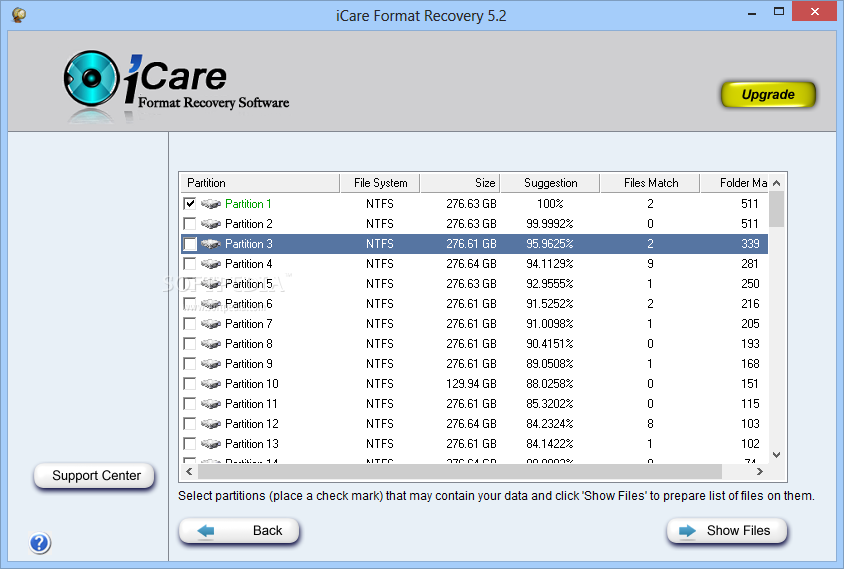Click the blue help question mark icon

(40, 543)
